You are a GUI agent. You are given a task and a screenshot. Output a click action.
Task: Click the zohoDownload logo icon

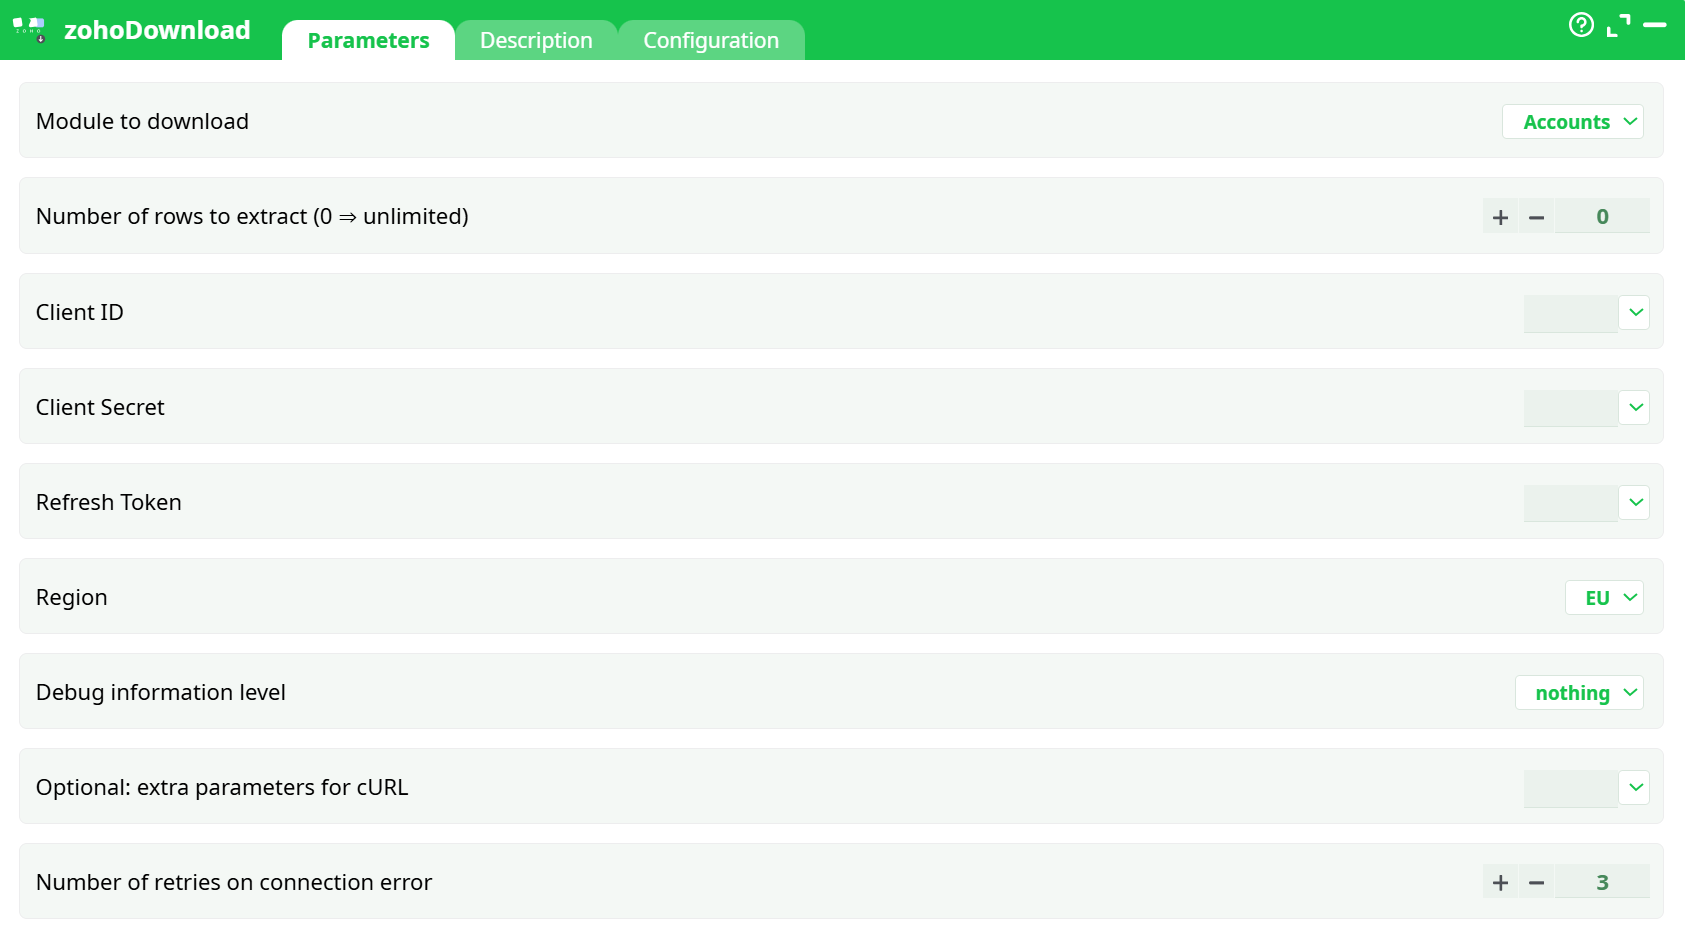pyautogui.click(x=30, y=28)
